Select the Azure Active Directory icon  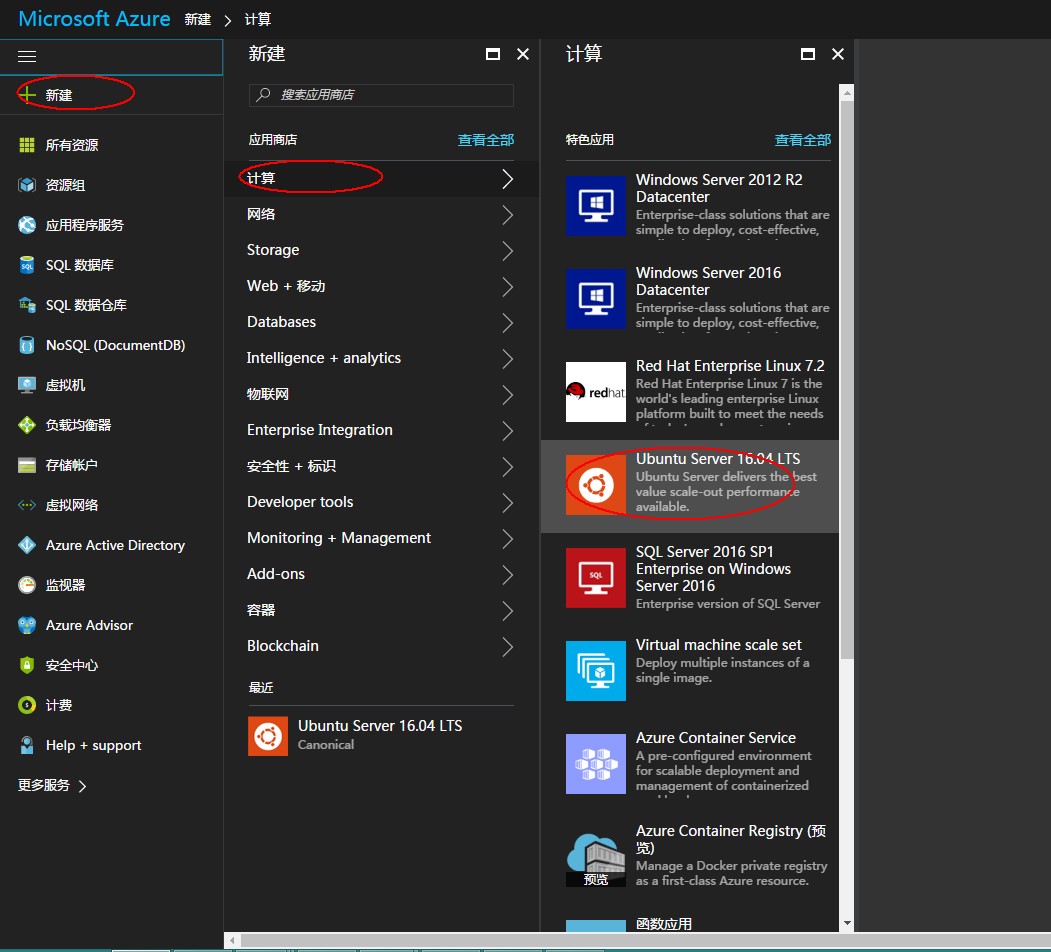pos(27,545)
